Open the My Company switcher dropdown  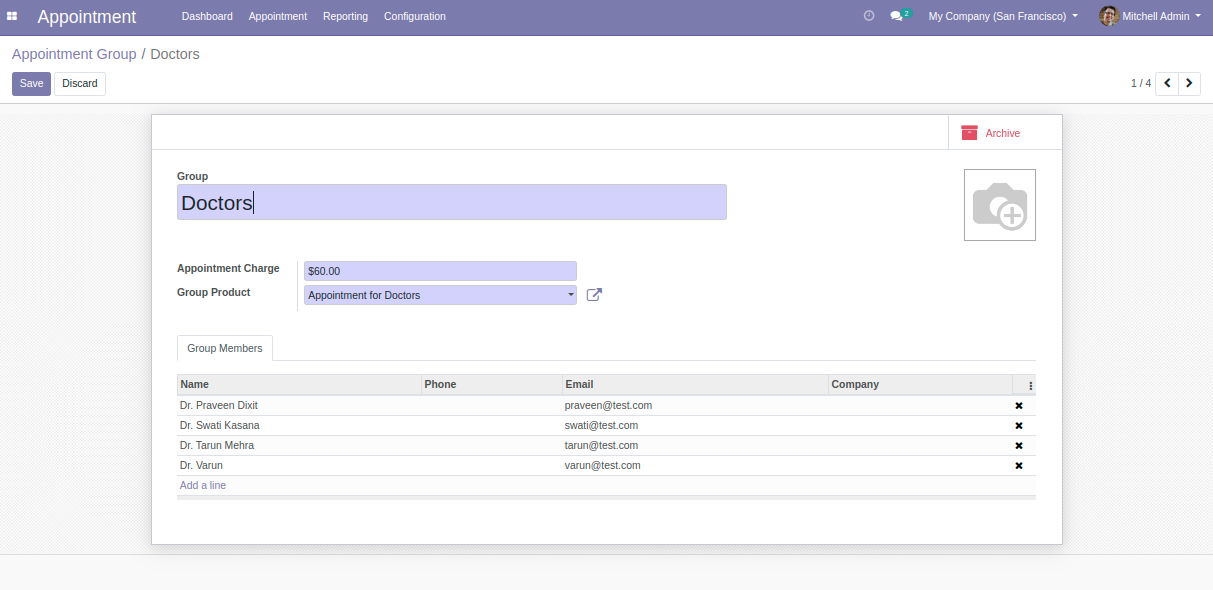[x=1003, y=16]
